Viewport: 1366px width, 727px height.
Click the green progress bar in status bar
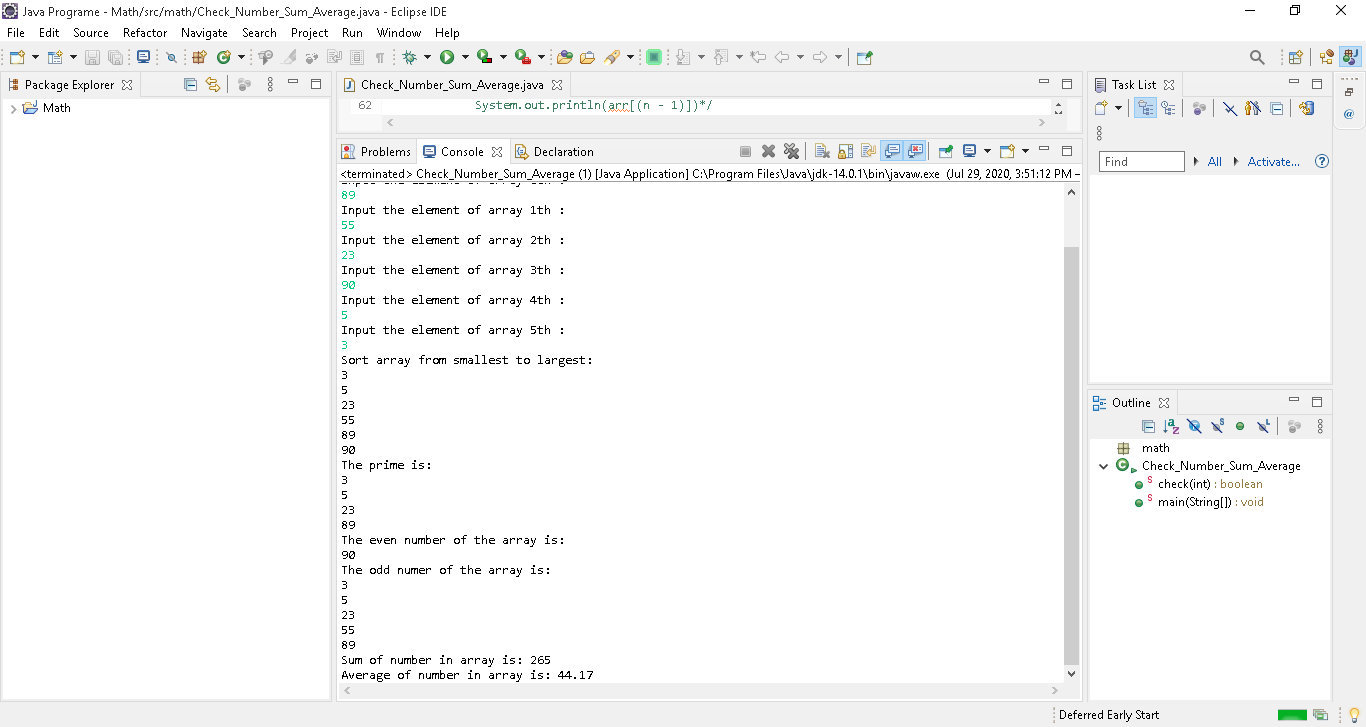click(1292, 714)
